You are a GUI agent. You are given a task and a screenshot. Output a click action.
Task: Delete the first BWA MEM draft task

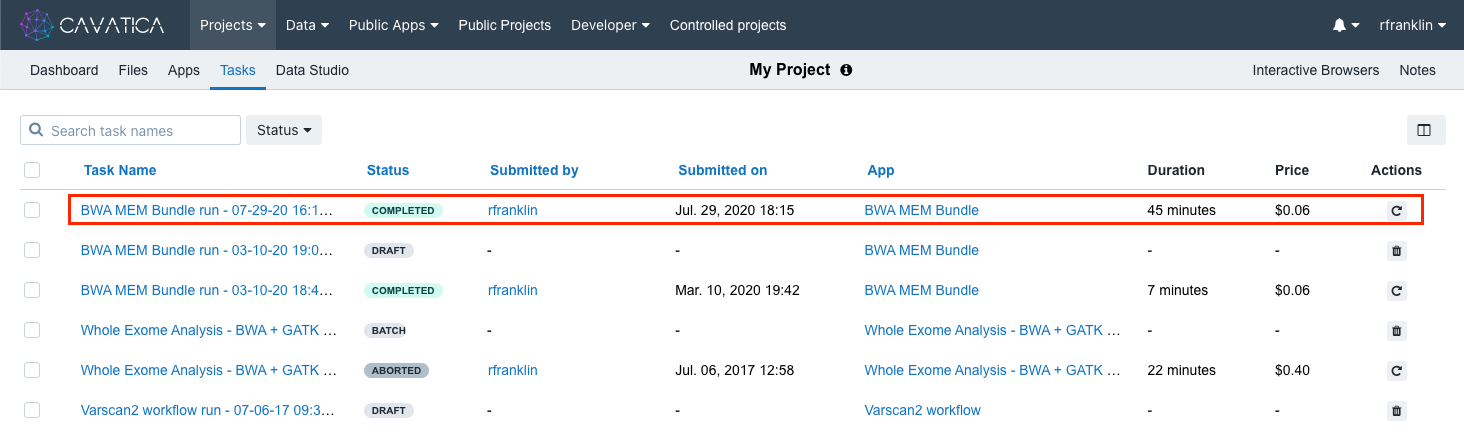pyautogui.click(x=1397, y=251)
